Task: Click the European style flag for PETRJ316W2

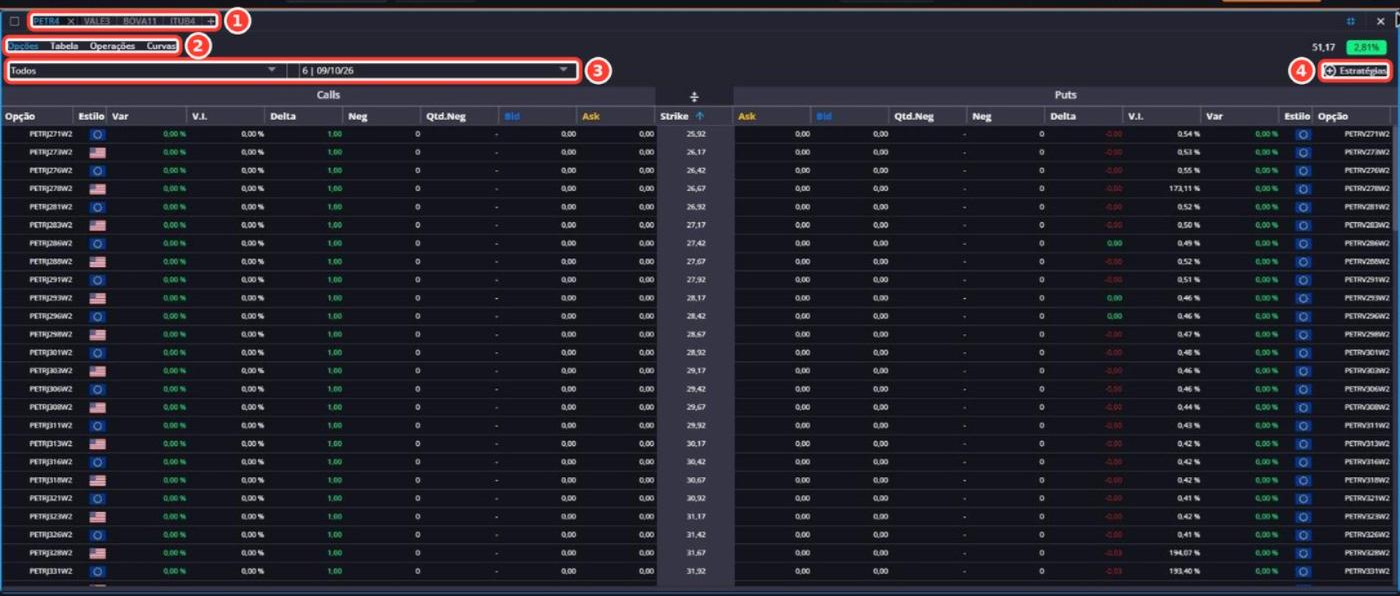Action: pos(97,462)
